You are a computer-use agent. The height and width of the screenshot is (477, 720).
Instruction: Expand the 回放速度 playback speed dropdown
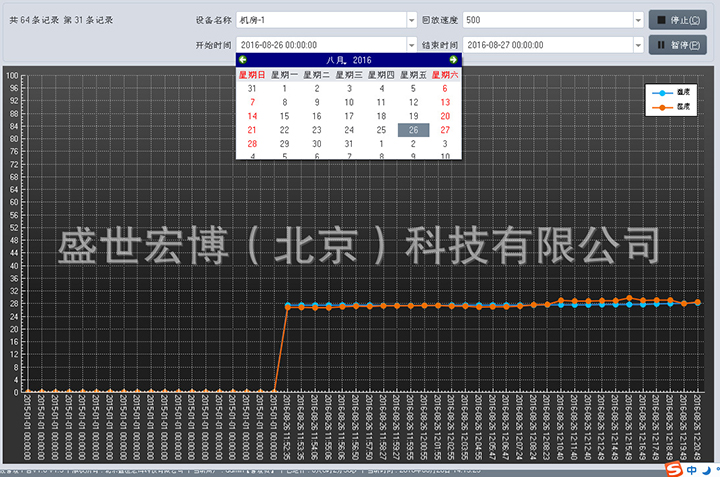(636, 20)
